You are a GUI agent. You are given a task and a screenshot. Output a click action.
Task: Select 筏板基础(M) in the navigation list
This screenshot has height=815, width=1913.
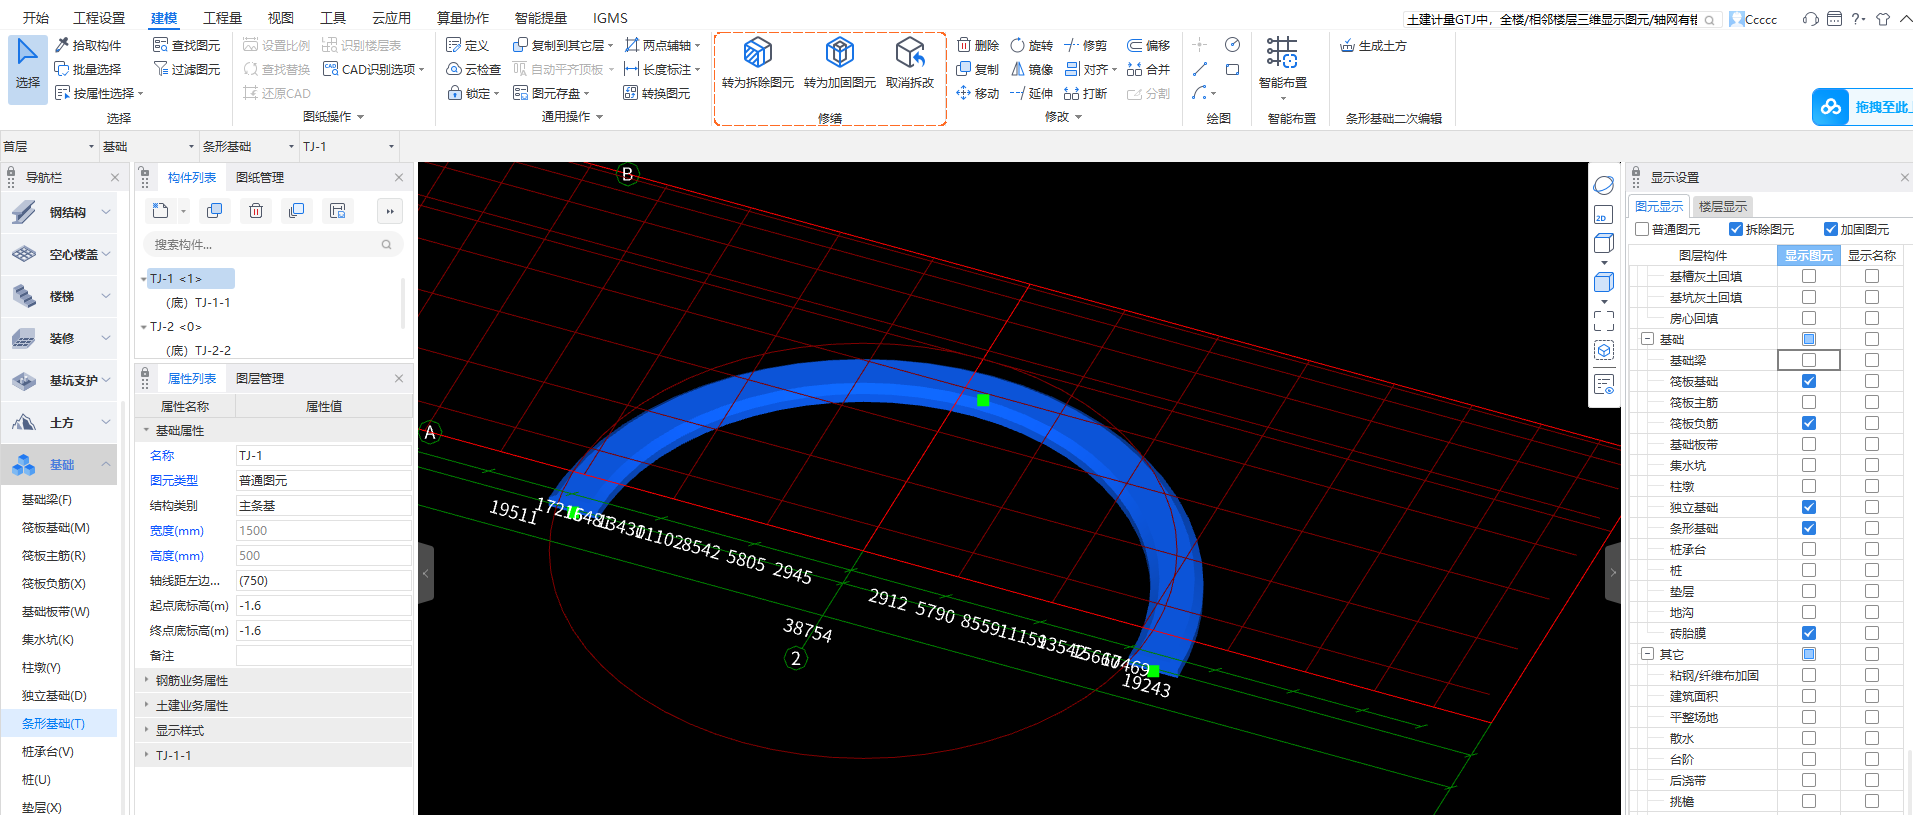pyautogui.click(x=56, y=528)
